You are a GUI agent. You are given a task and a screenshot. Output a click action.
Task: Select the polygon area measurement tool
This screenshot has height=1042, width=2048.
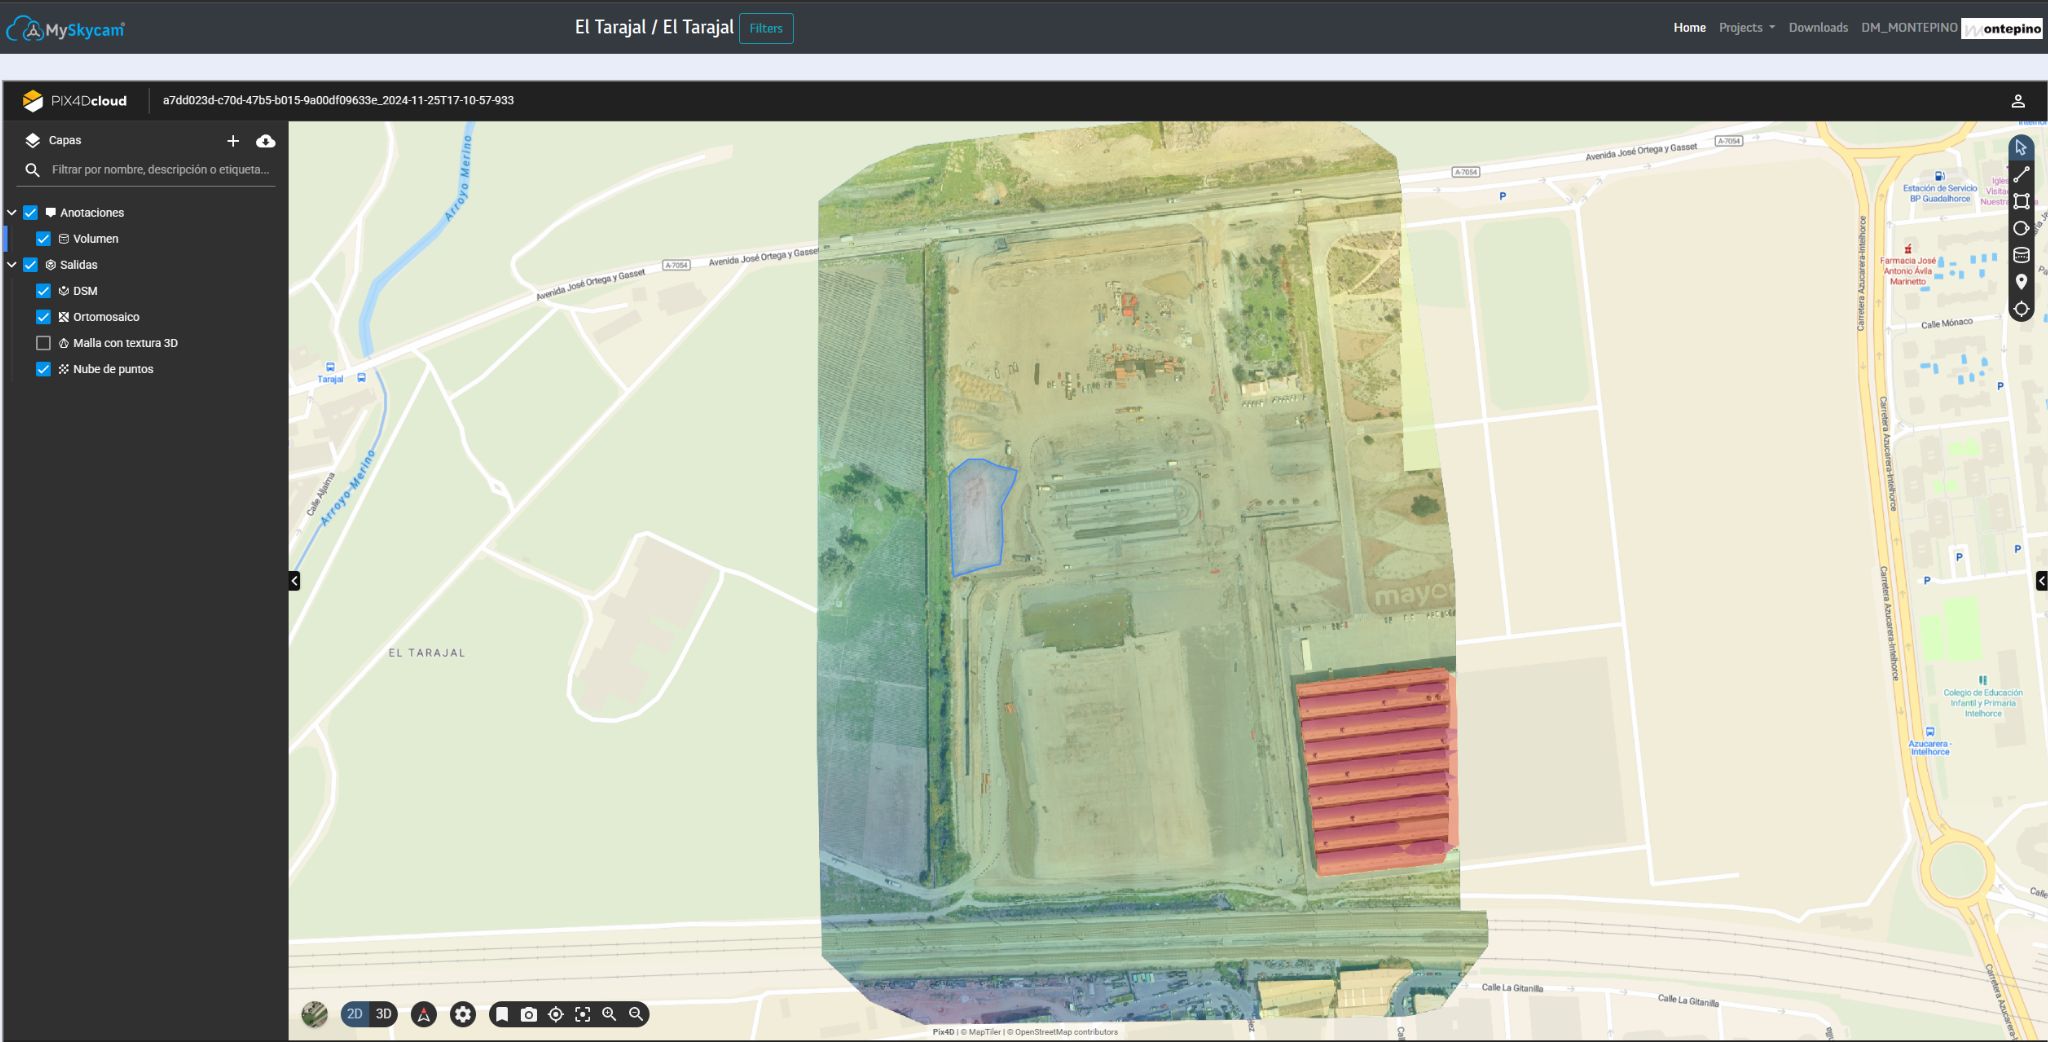coord(2021,201)
